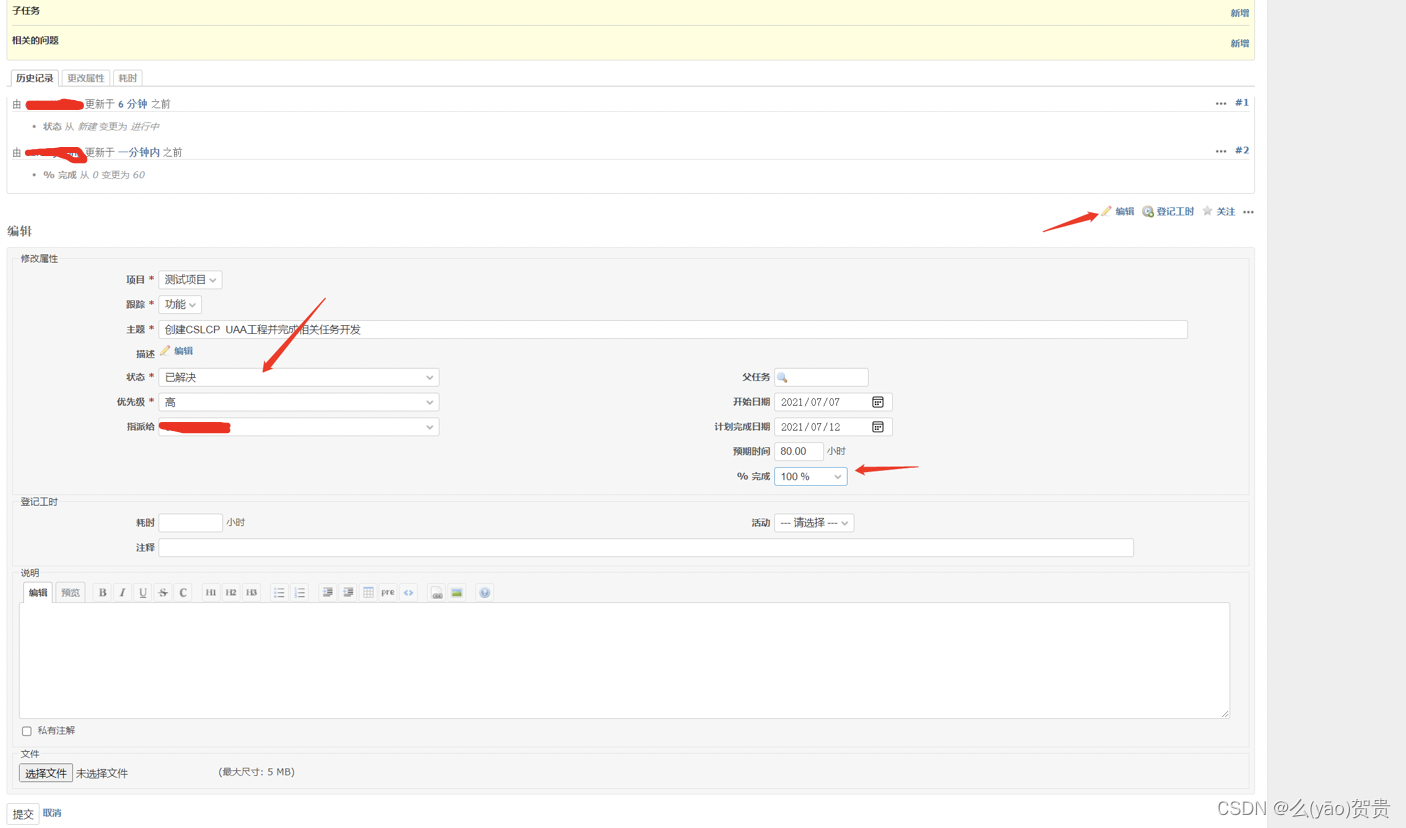Image resolution: width=1406 pixels, height=828 pixels.
Task: Insert numbered ordered list
Action: tap(300, 593)
